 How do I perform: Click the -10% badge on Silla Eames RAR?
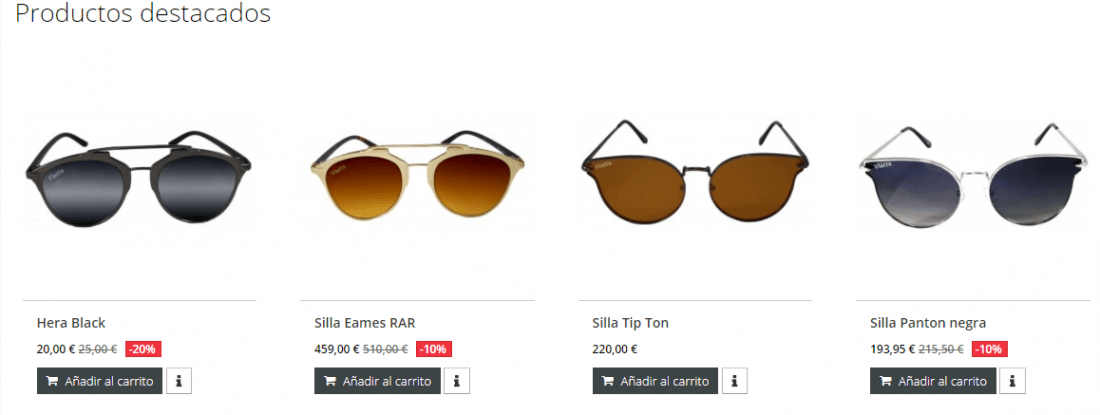pyautogui.click(x=434, y=349)
